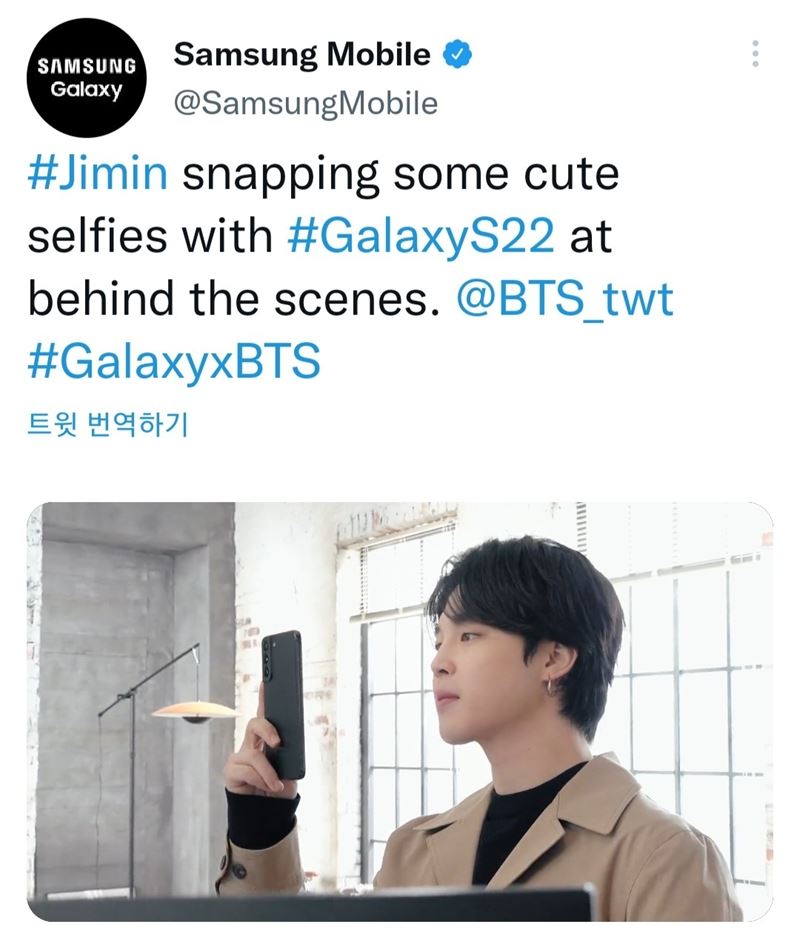Open the #GalaxyxBTS hashtag
This screenshot has height=933, width=800.
point(174,361)
